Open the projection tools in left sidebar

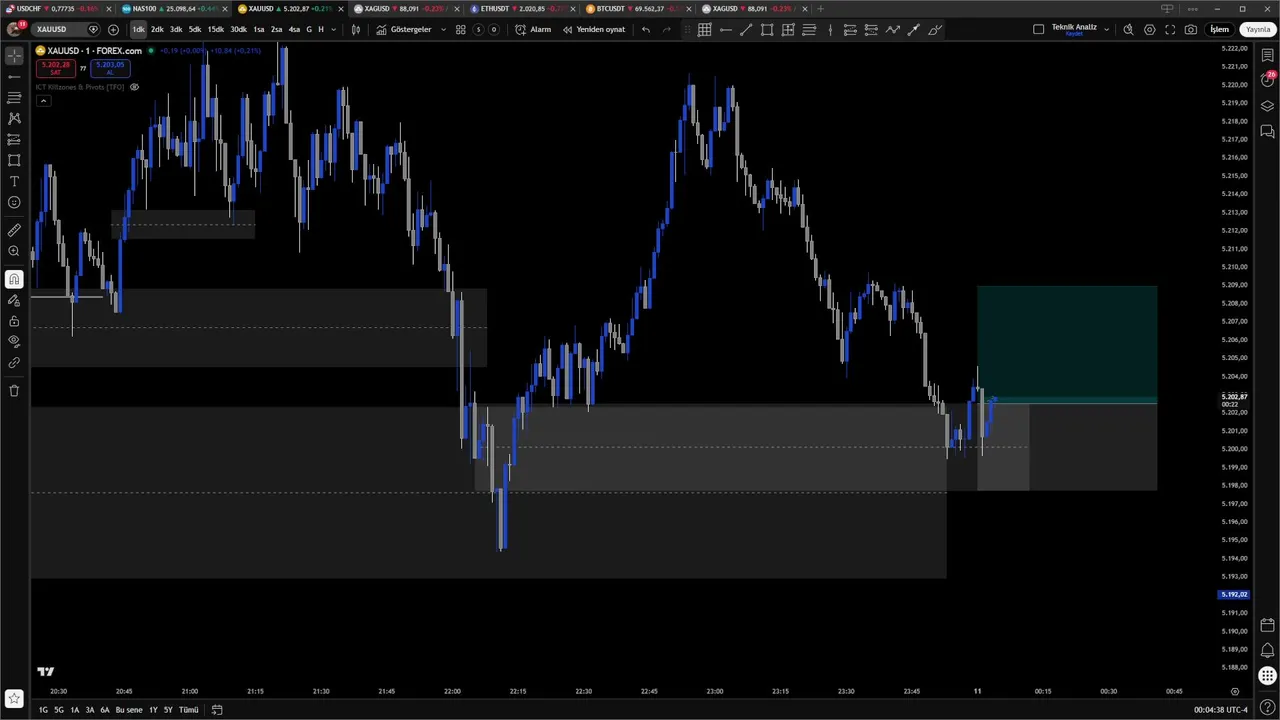(14, 139)
